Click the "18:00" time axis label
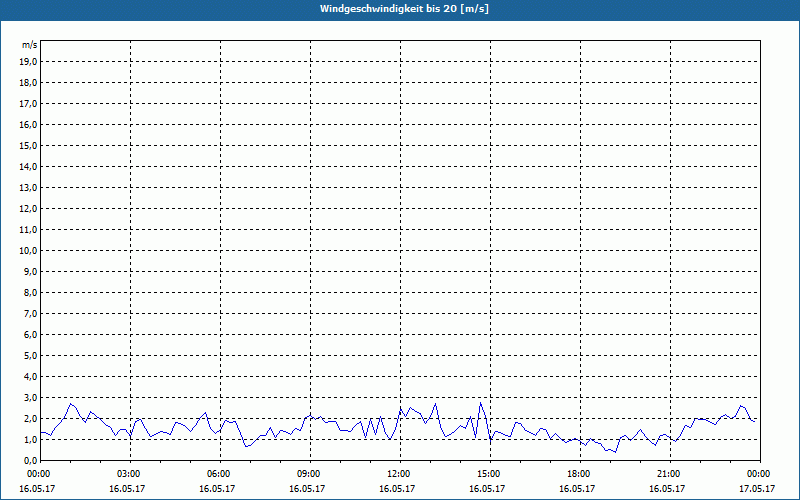 (x=580, y=474)
